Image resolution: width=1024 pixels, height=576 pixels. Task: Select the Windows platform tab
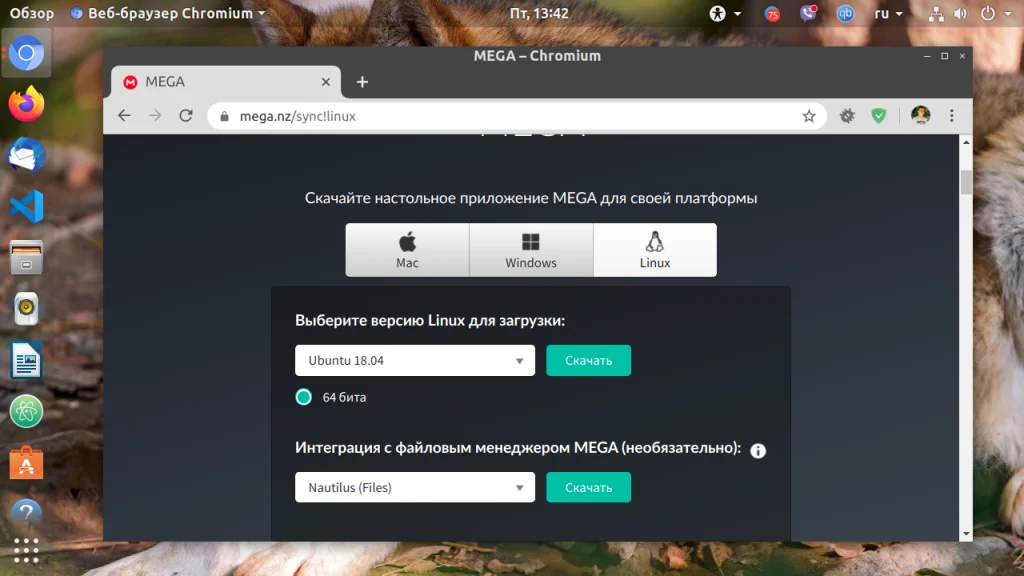pos(531,250)
